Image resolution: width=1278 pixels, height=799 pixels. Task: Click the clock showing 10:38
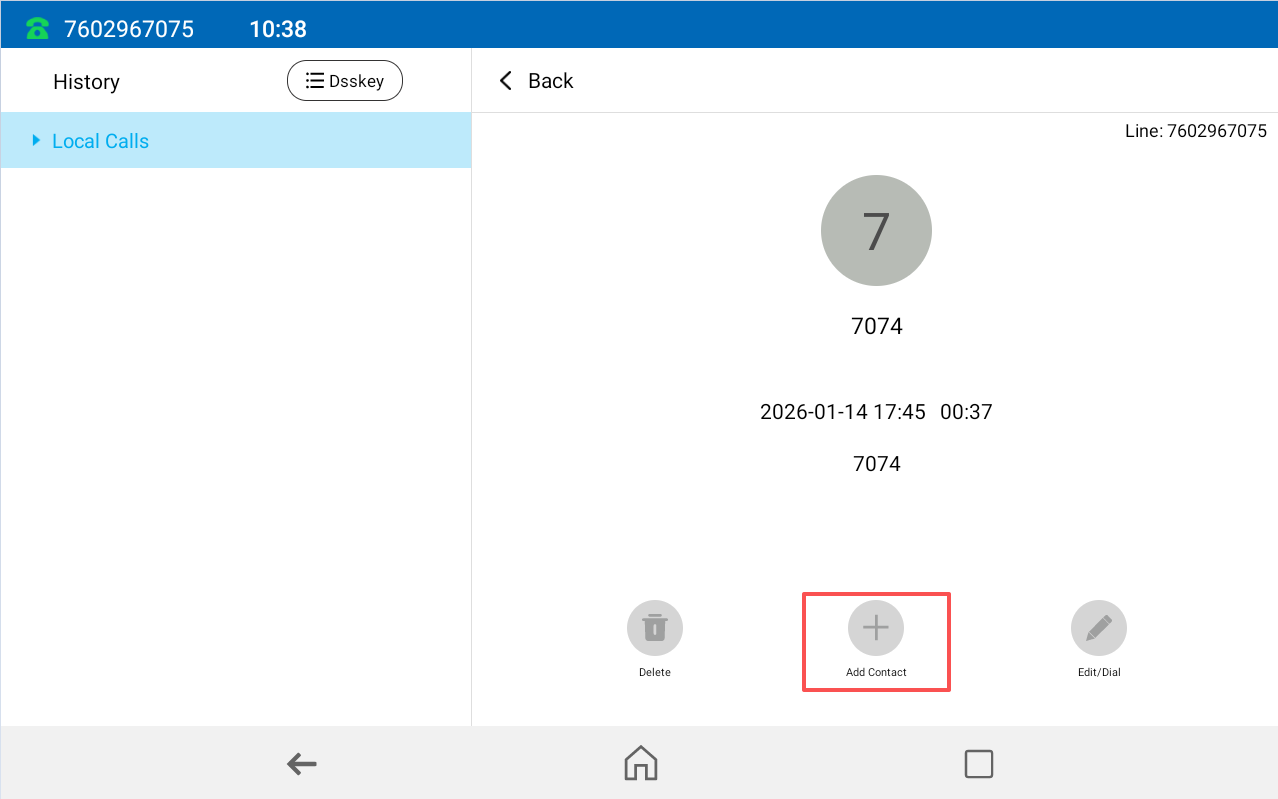tap(278, 29)
